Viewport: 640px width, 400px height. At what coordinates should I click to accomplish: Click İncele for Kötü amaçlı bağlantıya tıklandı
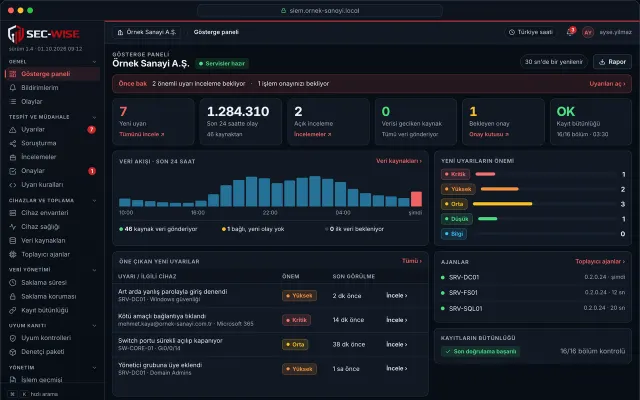[x=397, y=320]
